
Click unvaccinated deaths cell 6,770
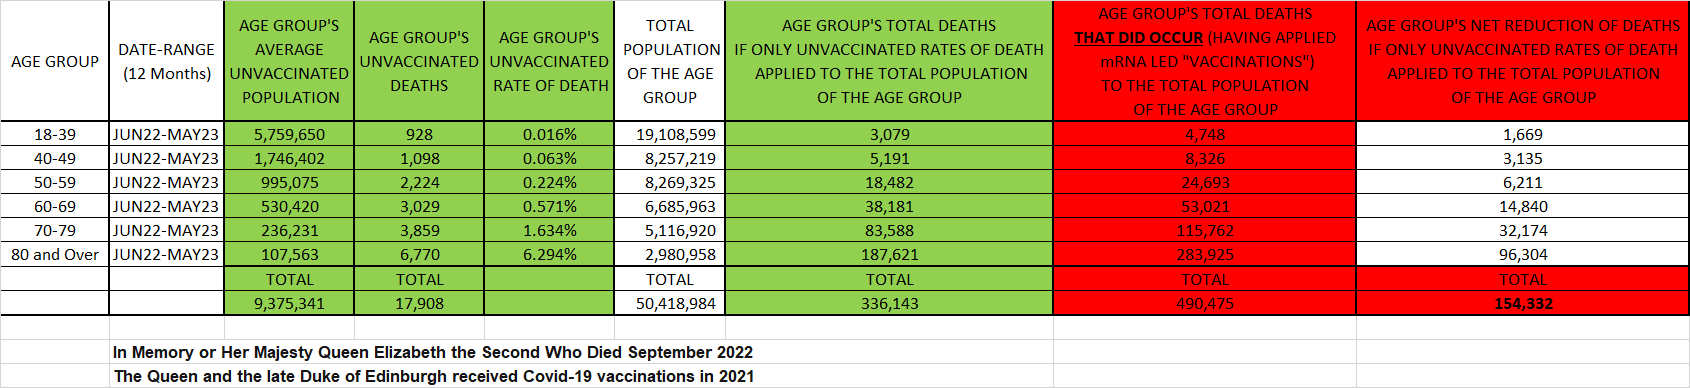point(419,254)
